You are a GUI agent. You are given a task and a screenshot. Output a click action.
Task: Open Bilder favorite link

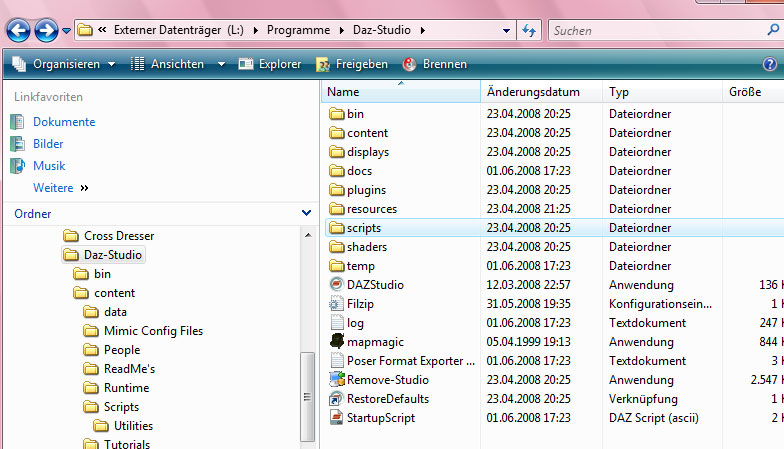(48, 144)
